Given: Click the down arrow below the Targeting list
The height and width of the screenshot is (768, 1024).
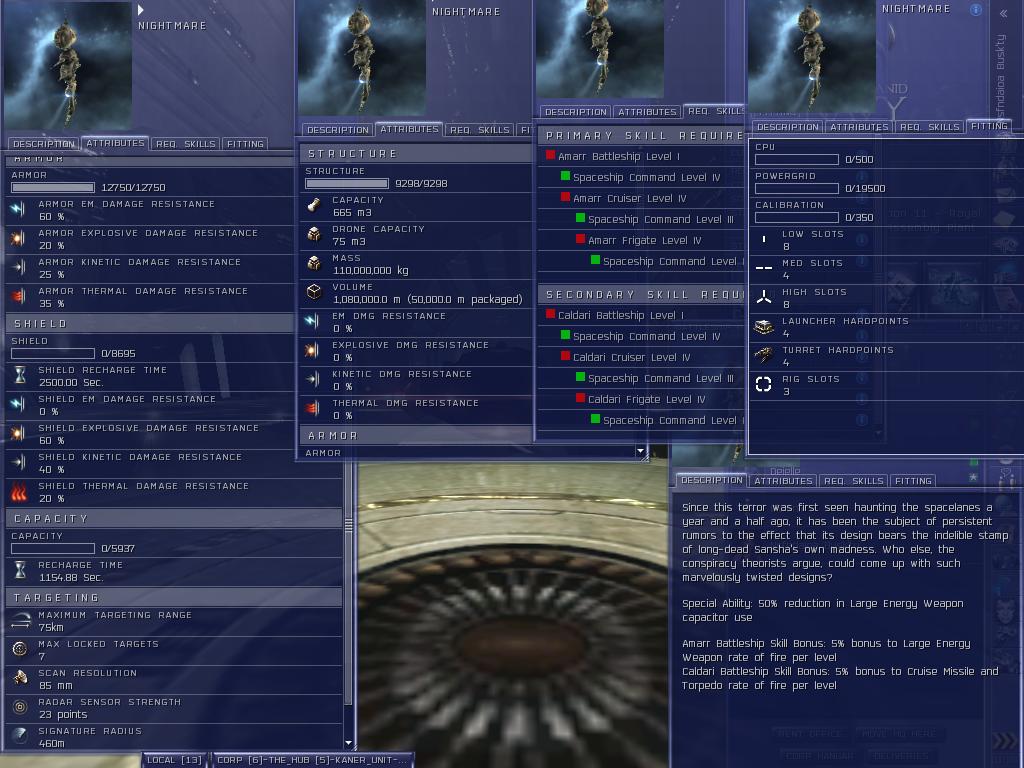Looking at the screenshot, I should coord(348,743).
